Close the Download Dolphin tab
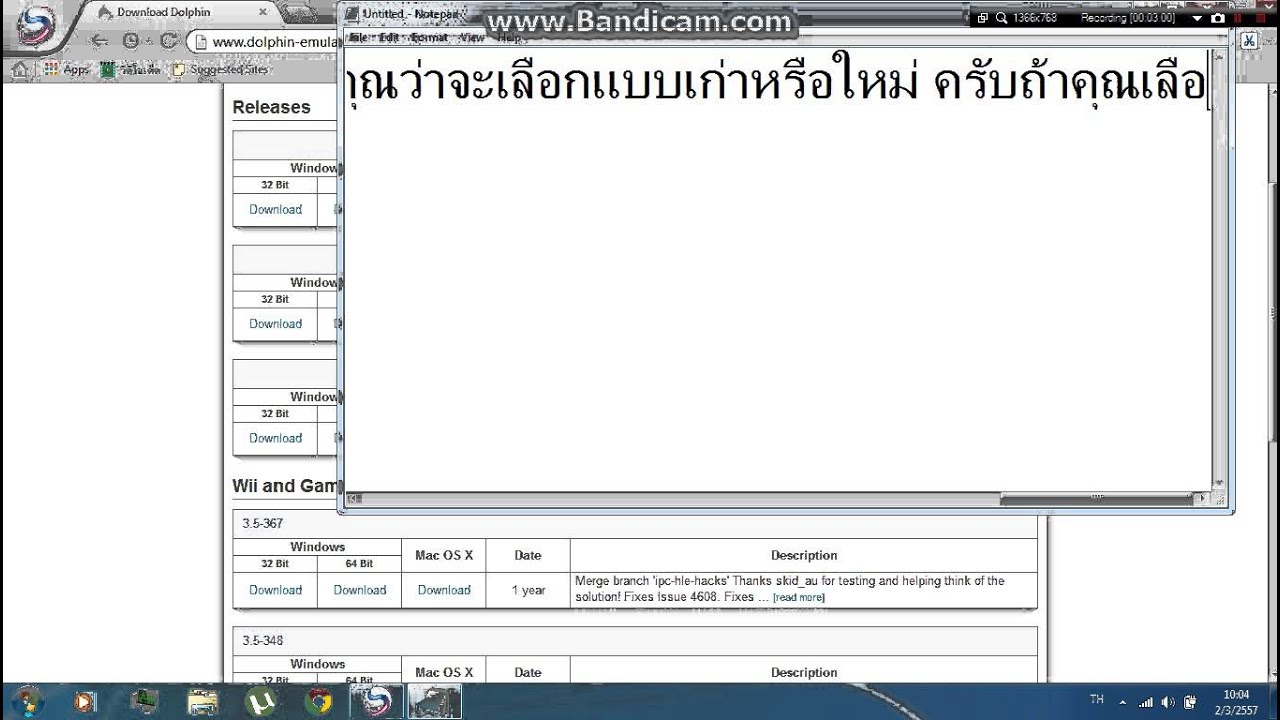Screen dimensions: 1280x720 tap(263, 12)
